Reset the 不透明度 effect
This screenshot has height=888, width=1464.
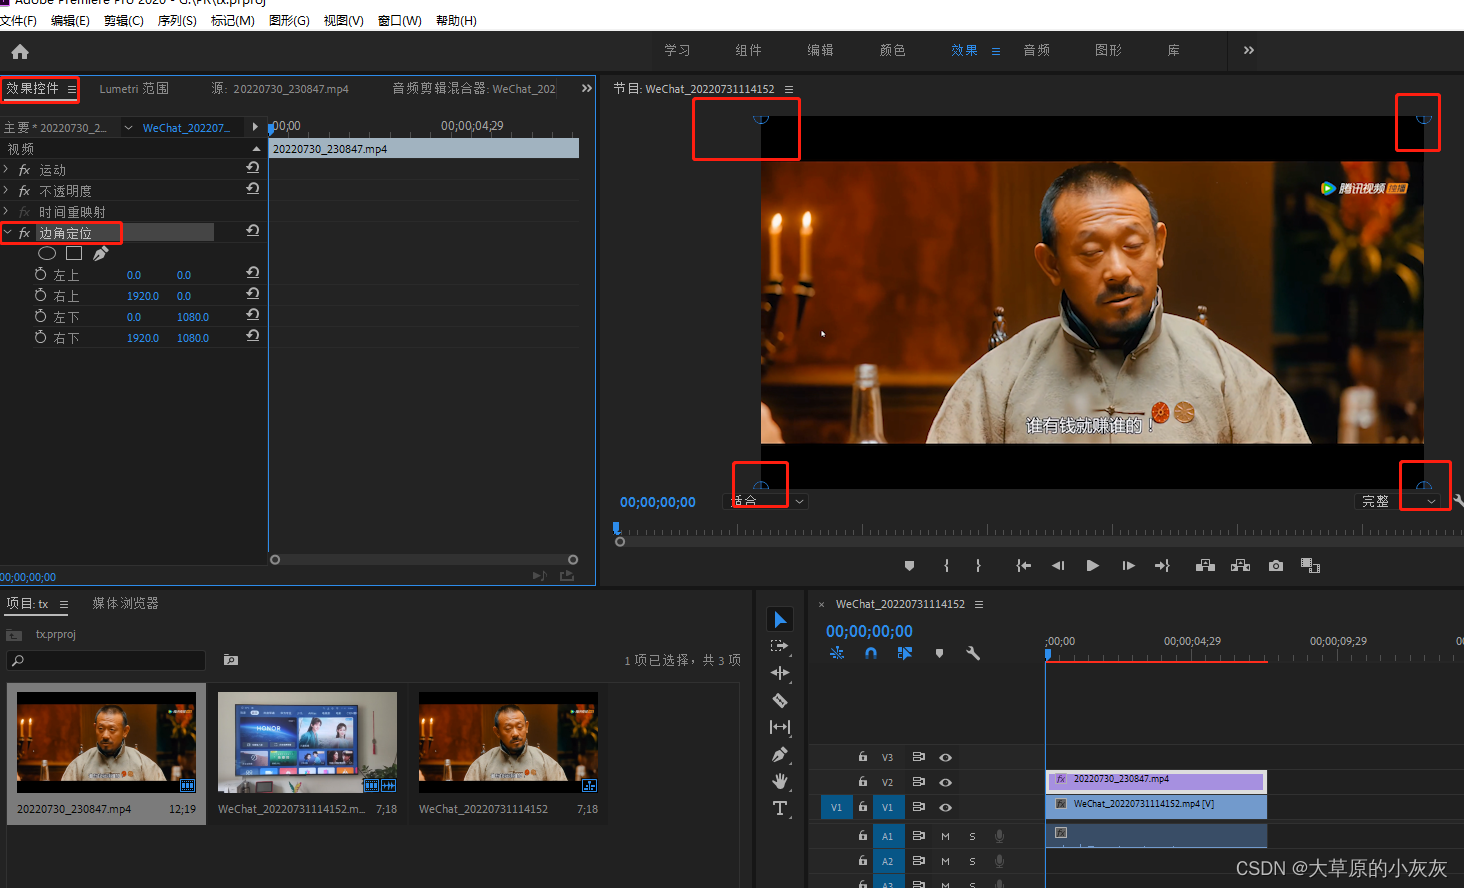pyautogui.click(x=253, y=189)
